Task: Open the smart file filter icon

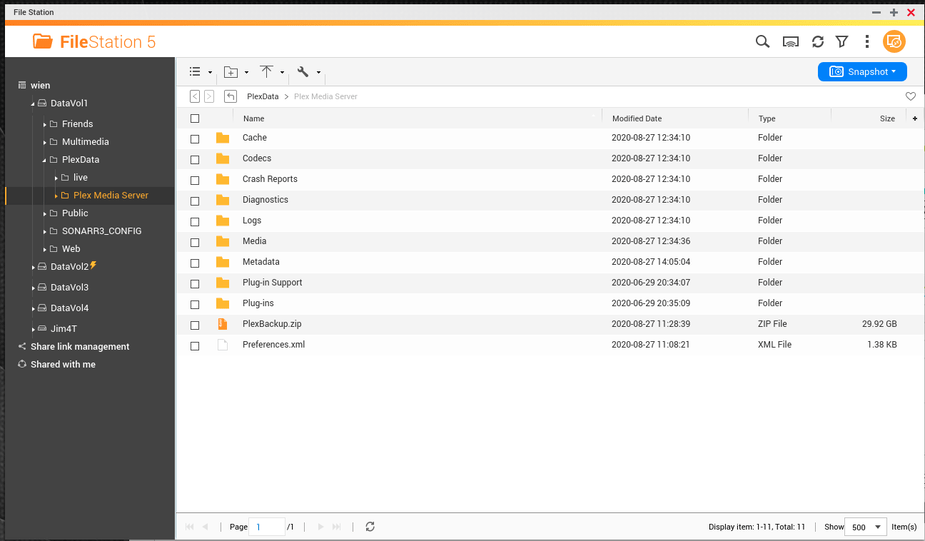Action: 842,41
